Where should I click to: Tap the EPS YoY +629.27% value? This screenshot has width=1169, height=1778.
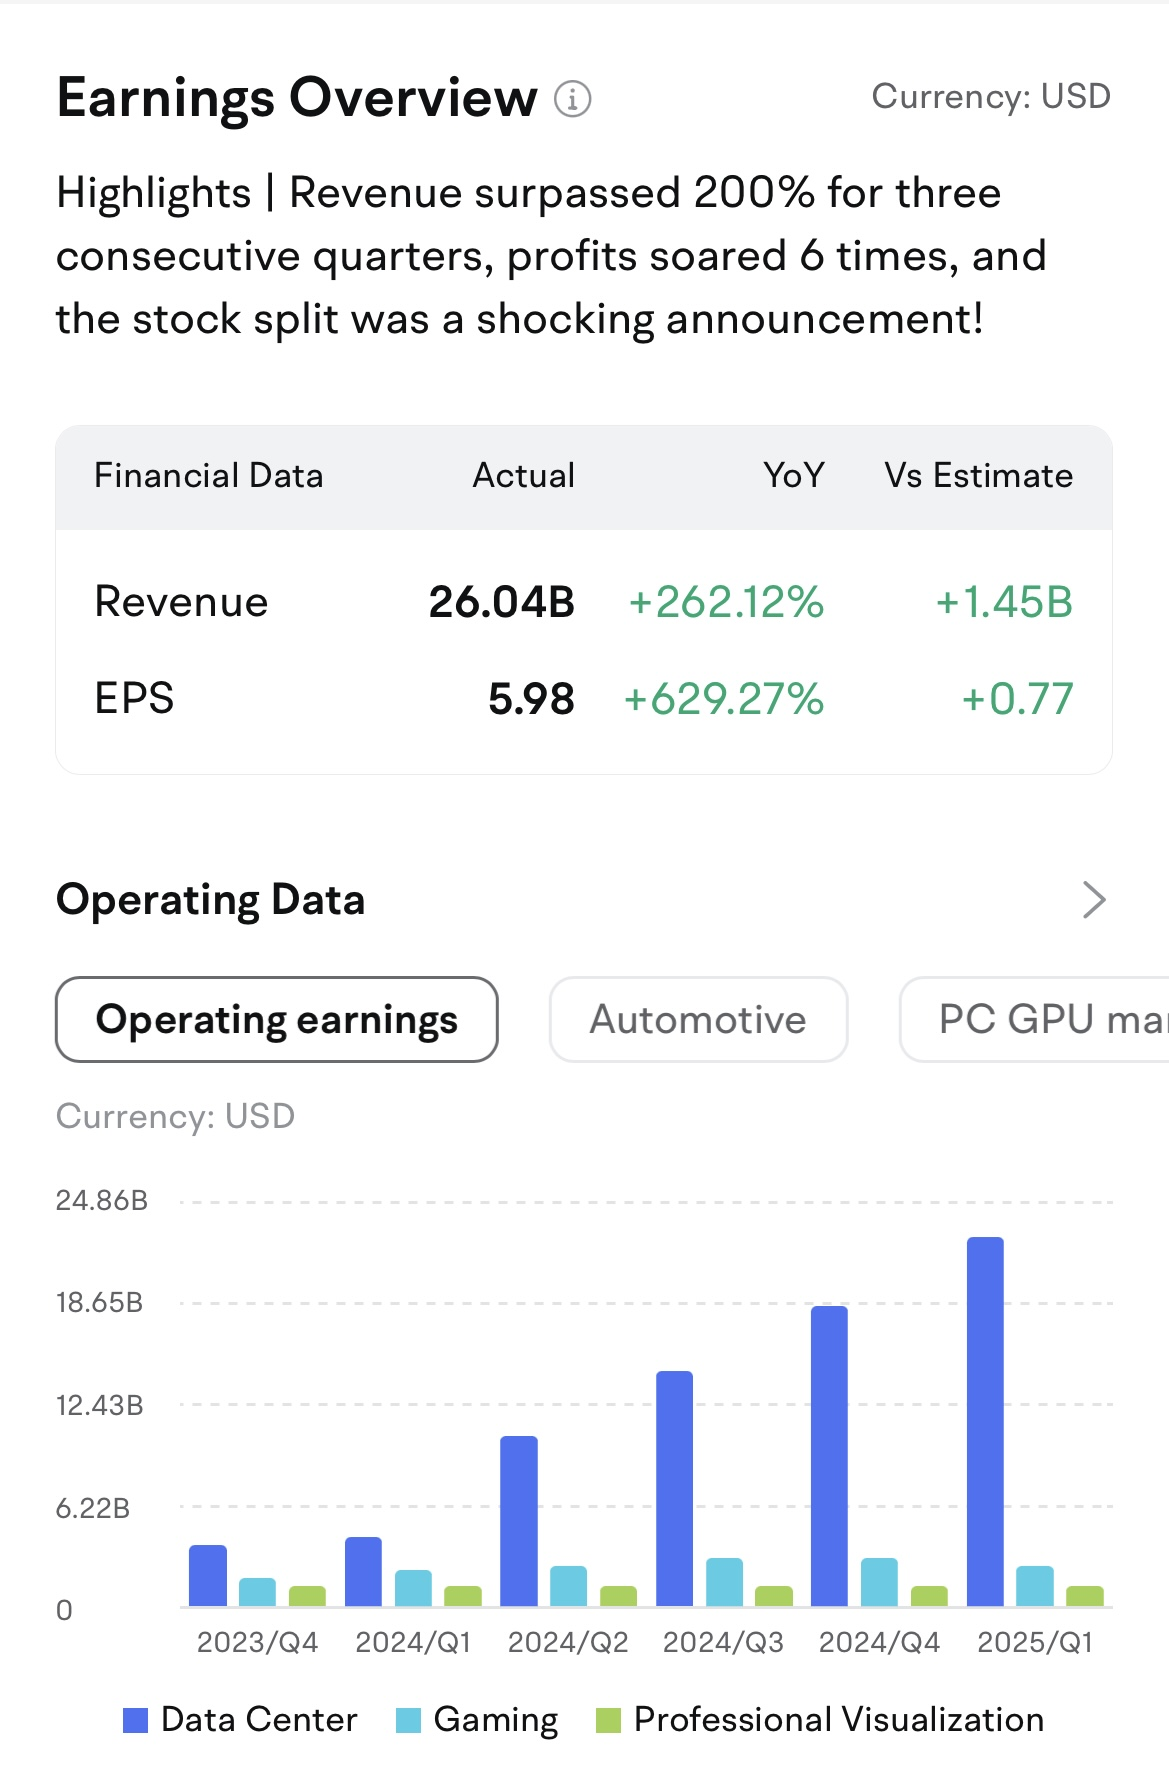pos(723,698)
